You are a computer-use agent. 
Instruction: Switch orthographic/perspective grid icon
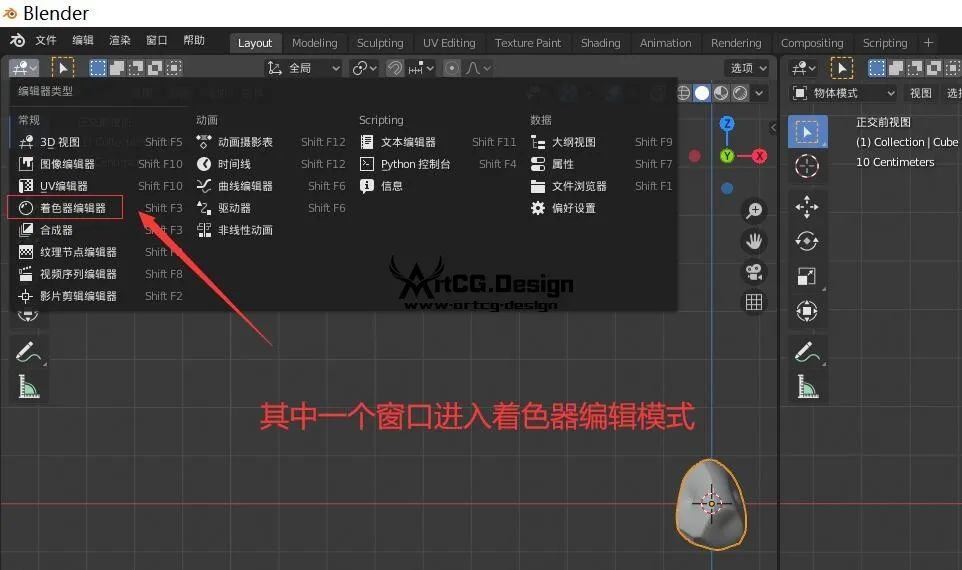point(754,302)
